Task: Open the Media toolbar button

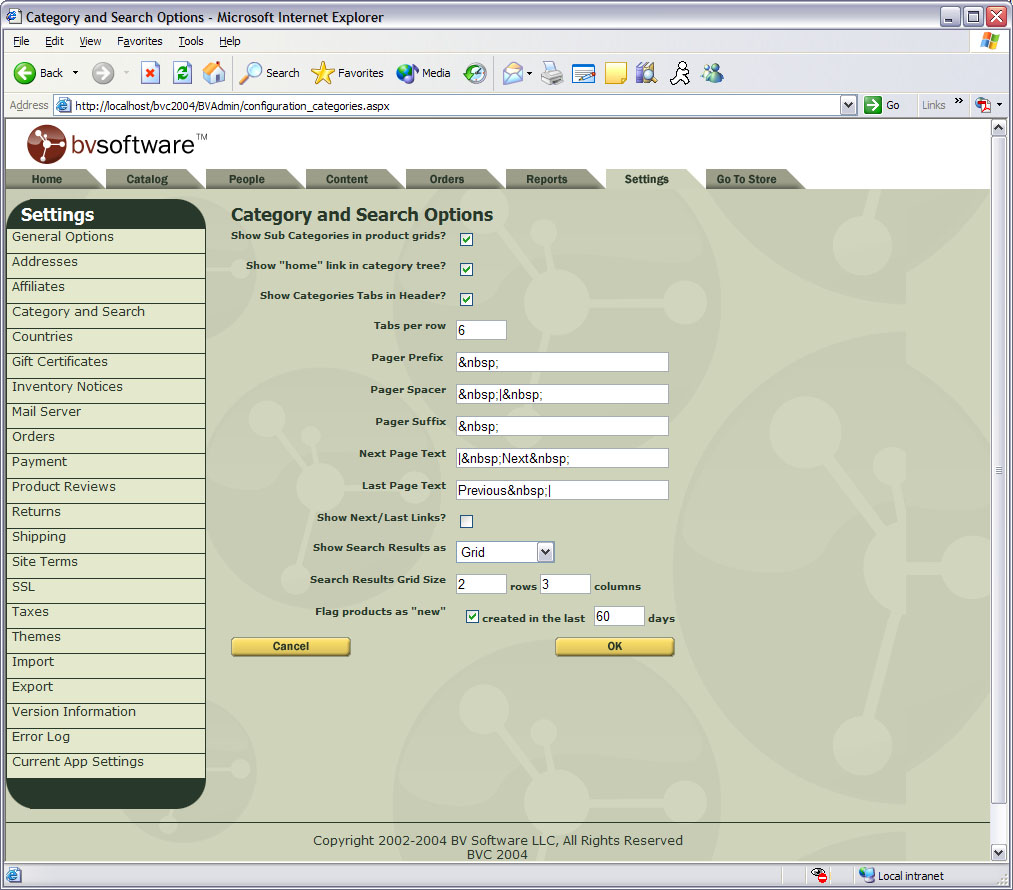Action: coord(423,73)
